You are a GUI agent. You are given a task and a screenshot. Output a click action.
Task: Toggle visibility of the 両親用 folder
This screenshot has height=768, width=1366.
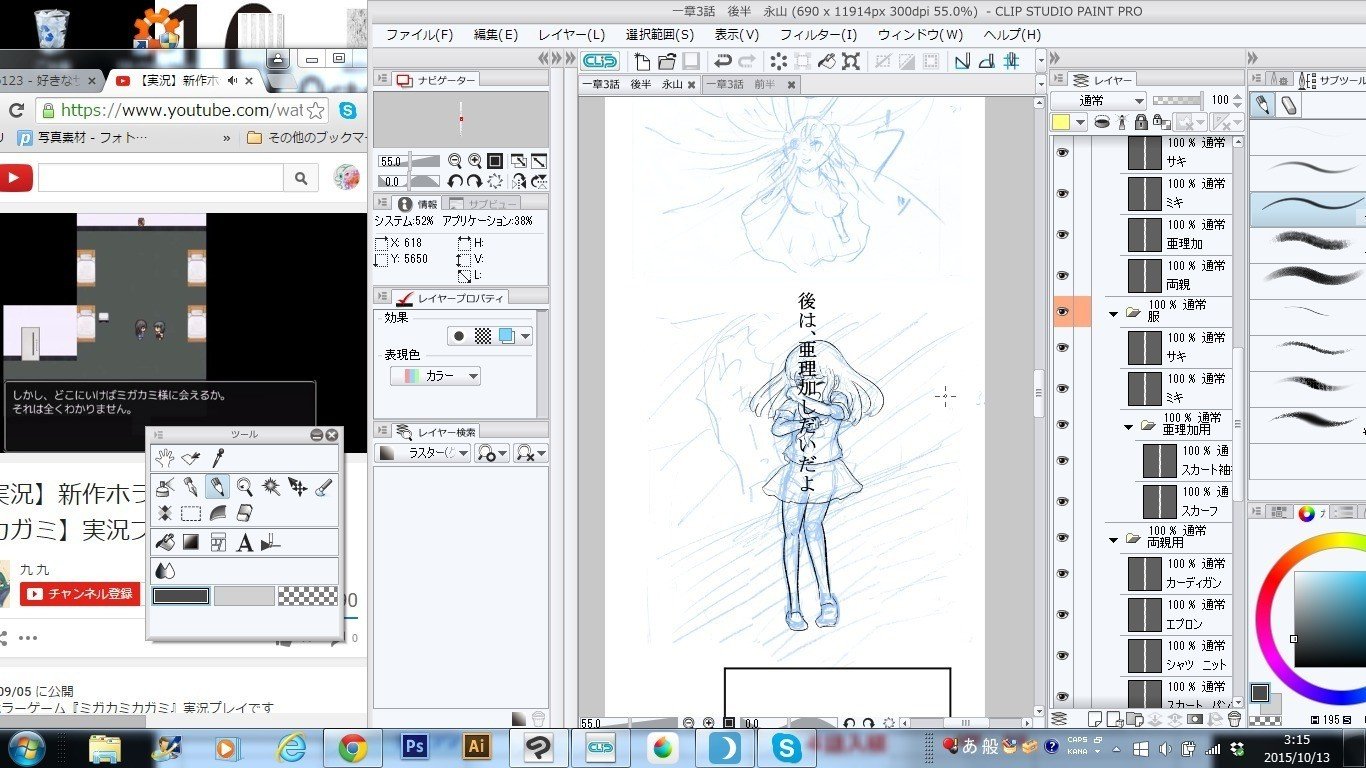(x=1062, y=538)
